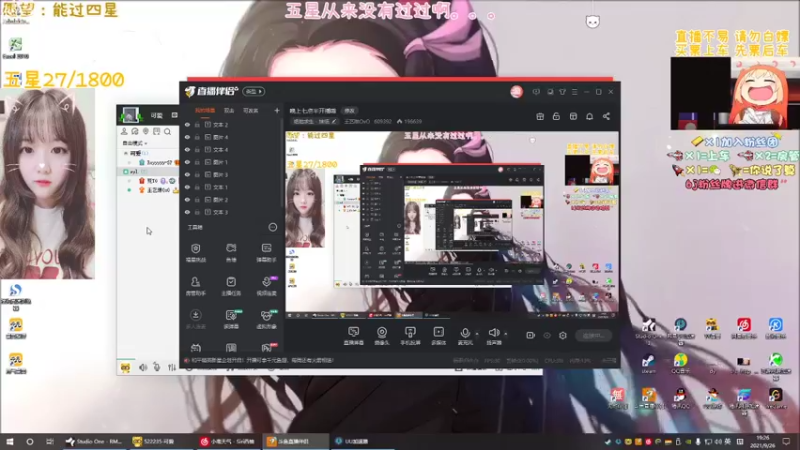Hide the 文本 3 source
This screenshot has height=450, width=800.
(187, 212)
